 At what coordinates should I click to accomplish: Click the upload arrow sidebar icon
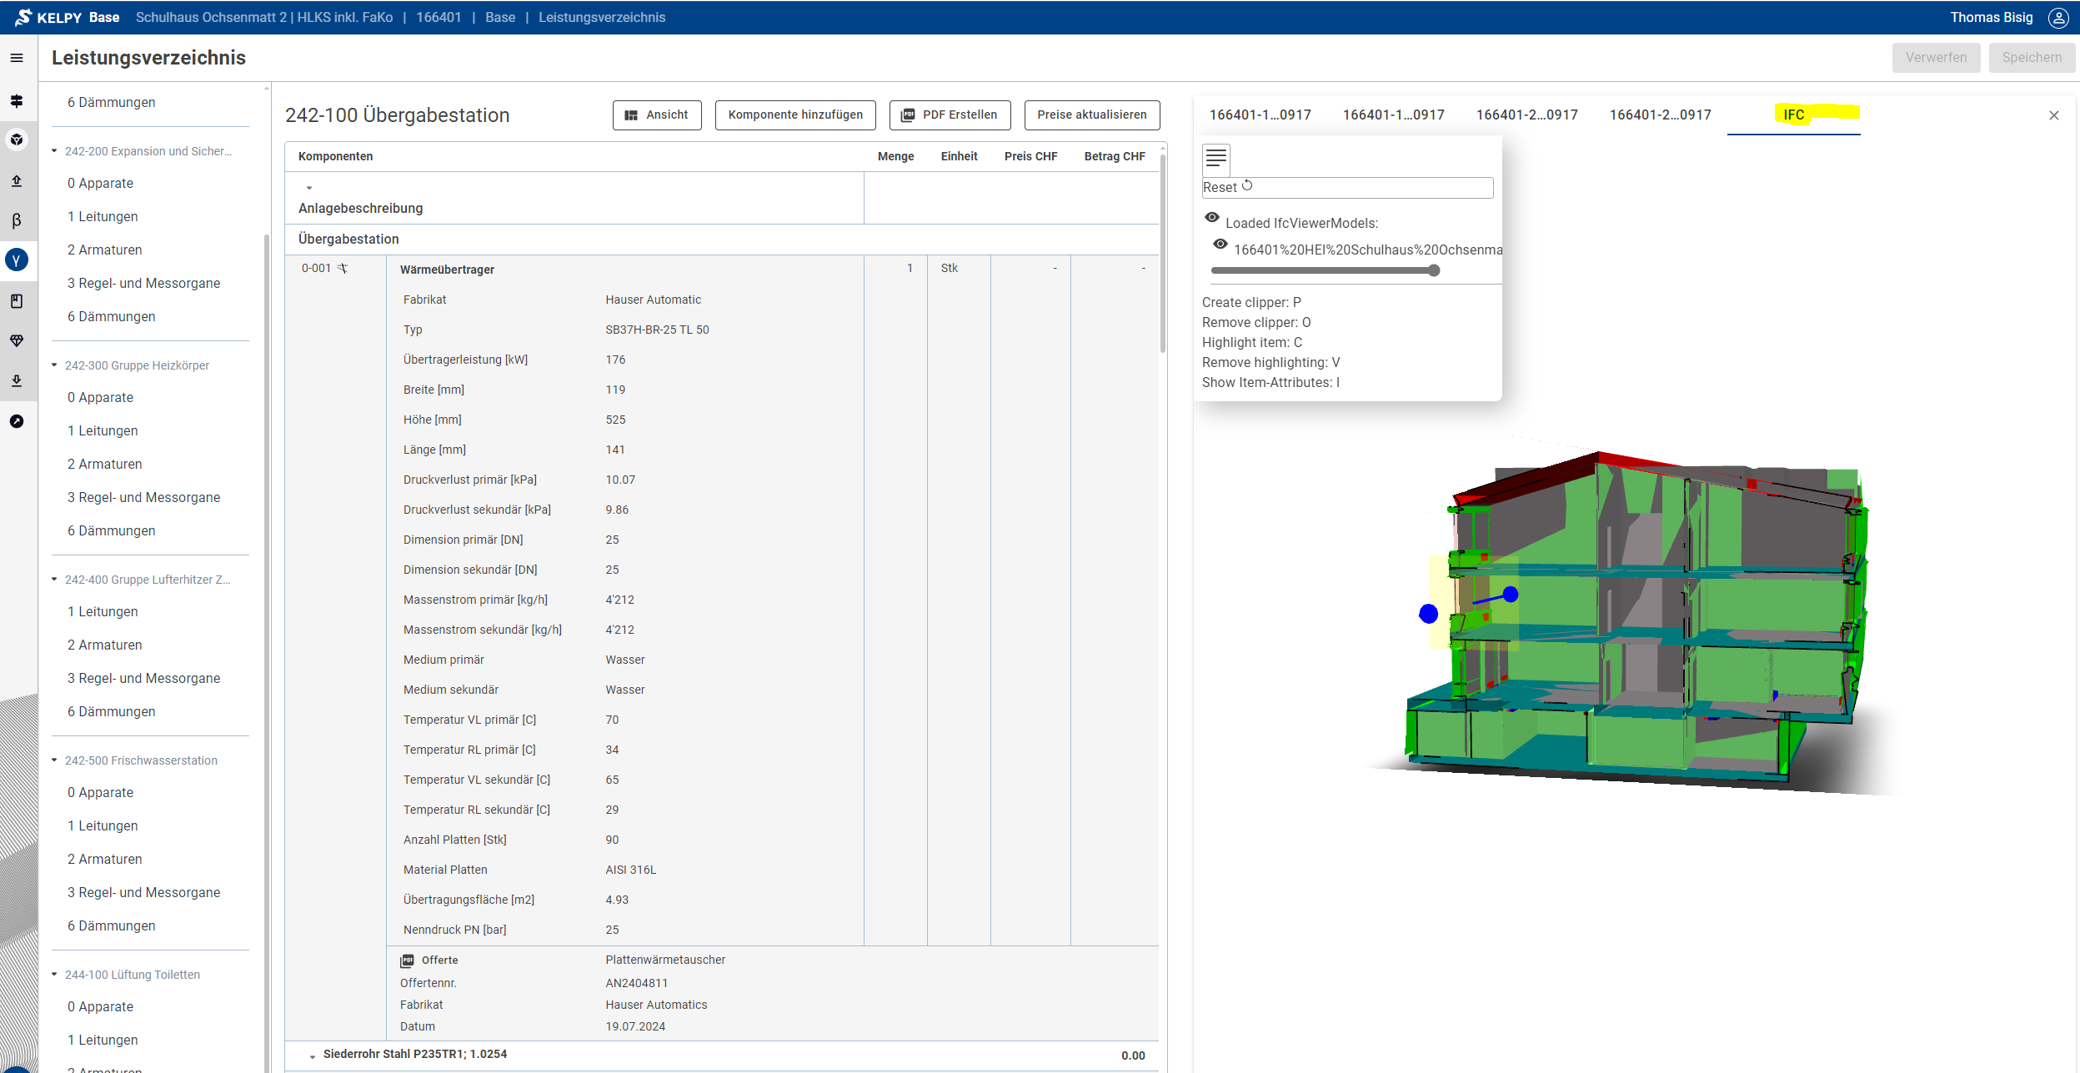[x=17, y=181]
